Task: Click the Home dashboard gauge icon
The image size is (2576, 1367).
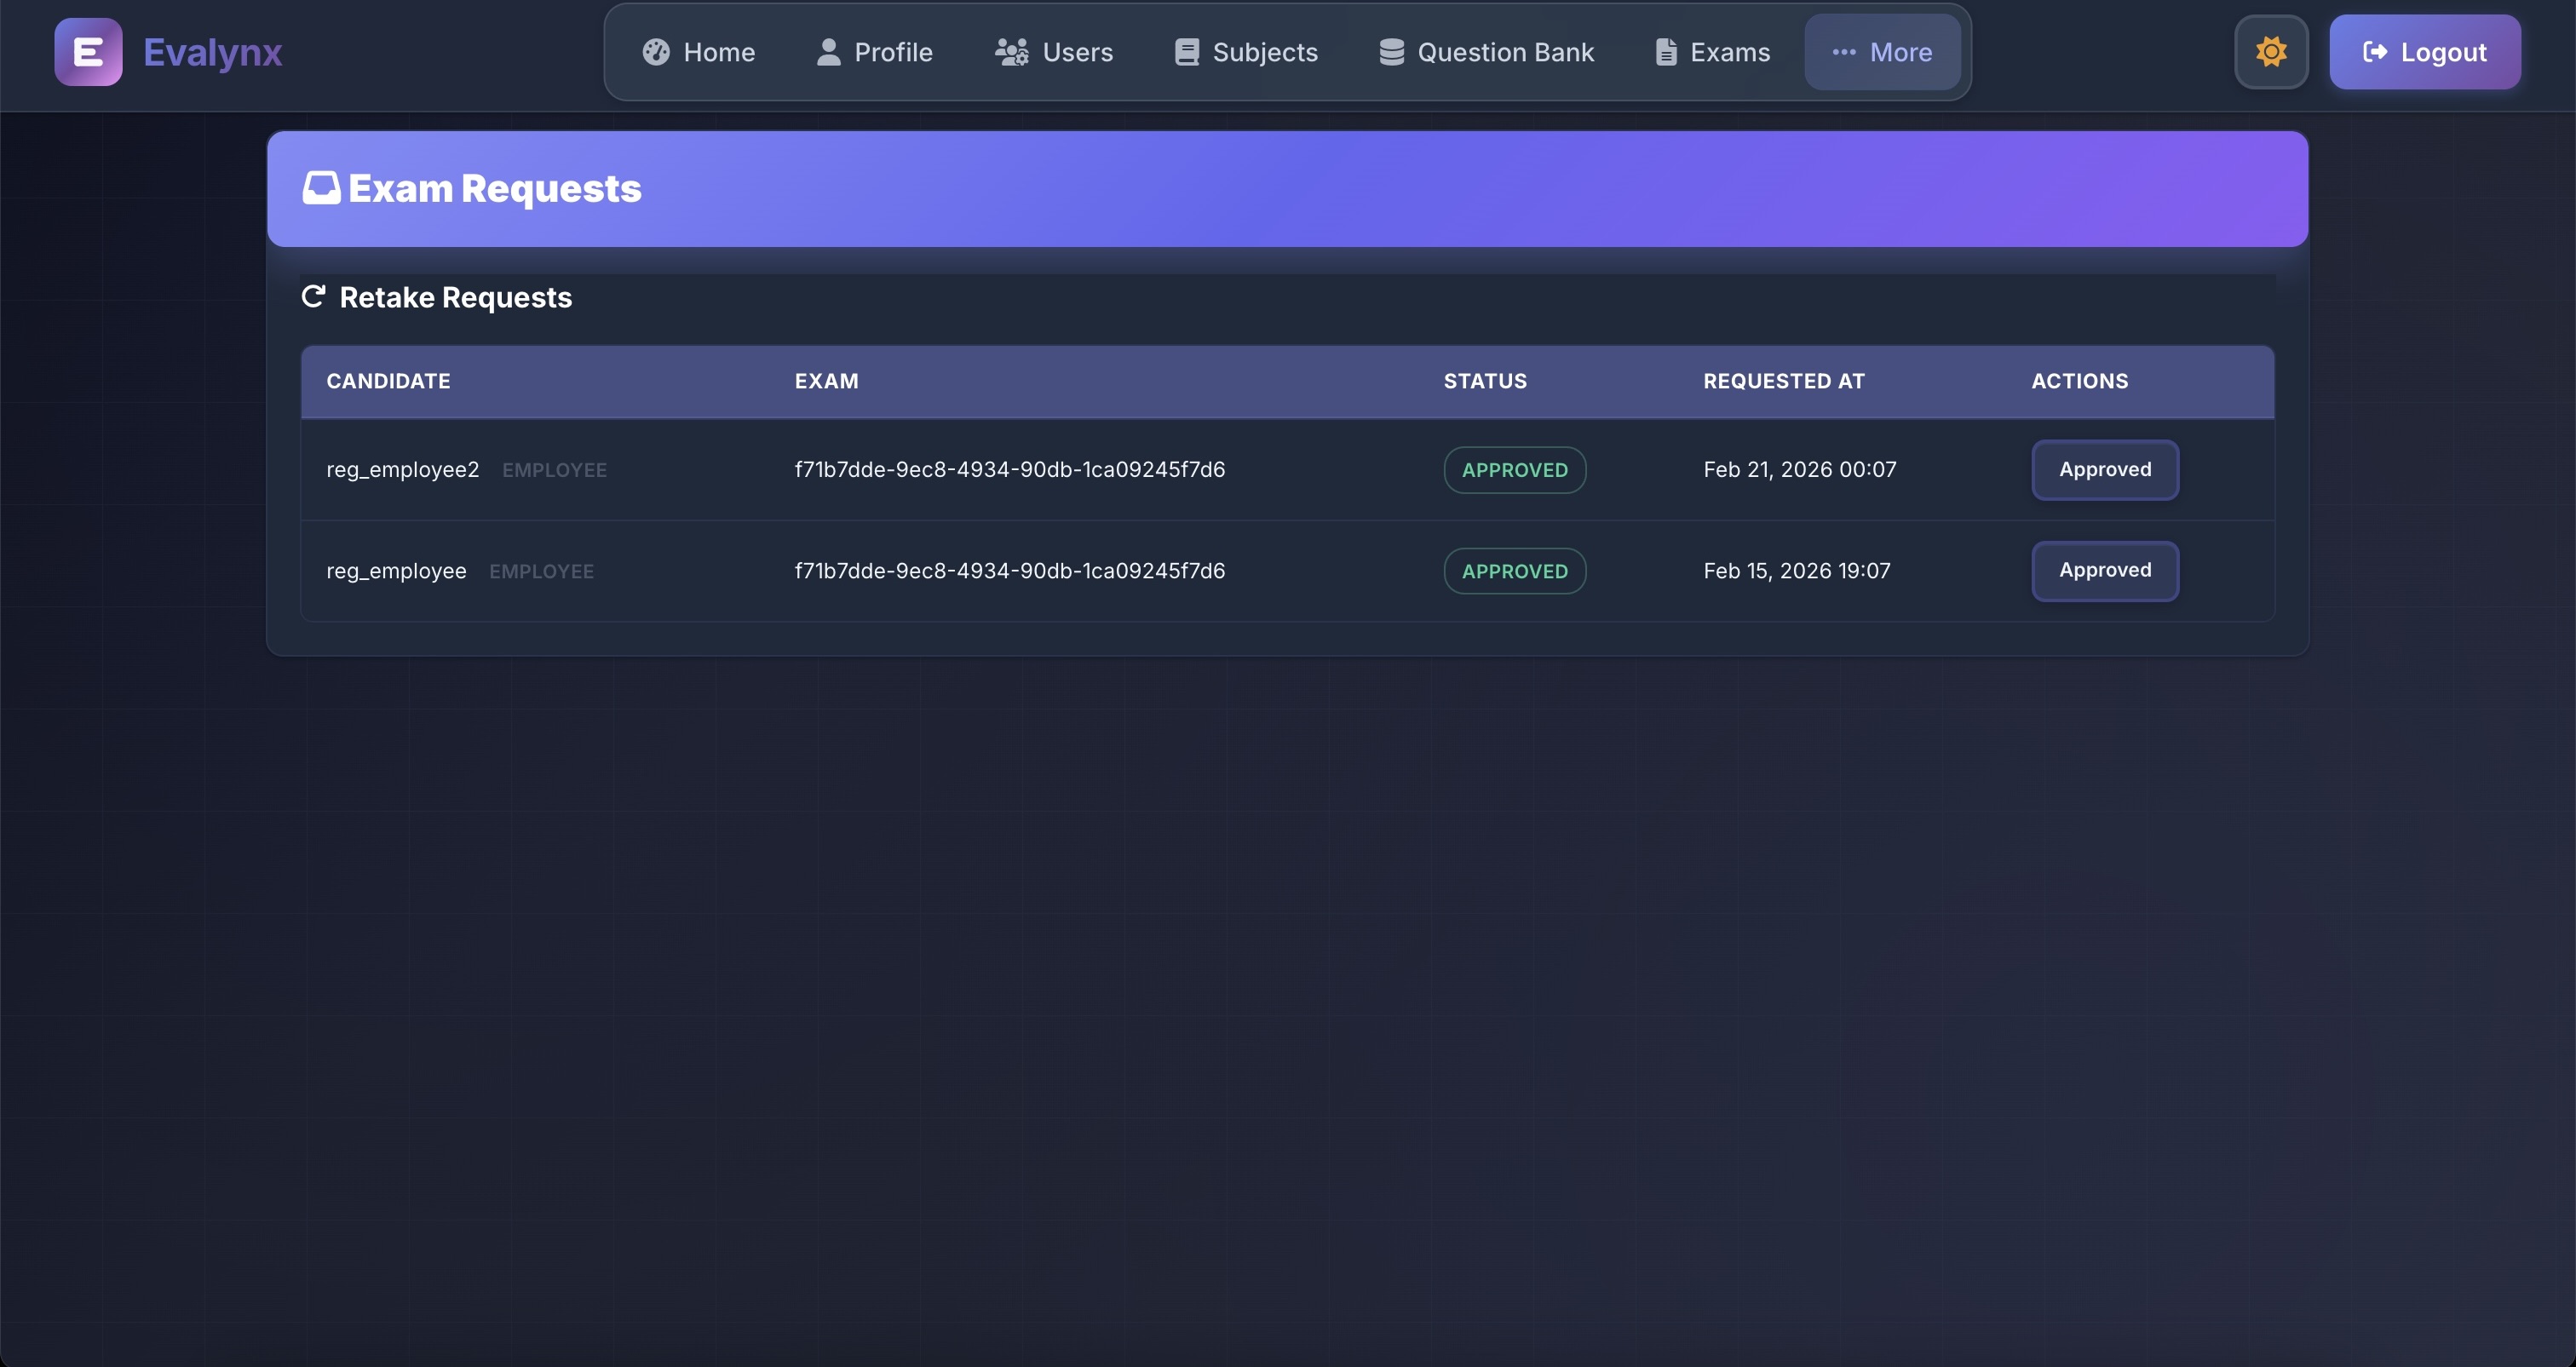Action: pyautogui.click(x=656, y=52)
